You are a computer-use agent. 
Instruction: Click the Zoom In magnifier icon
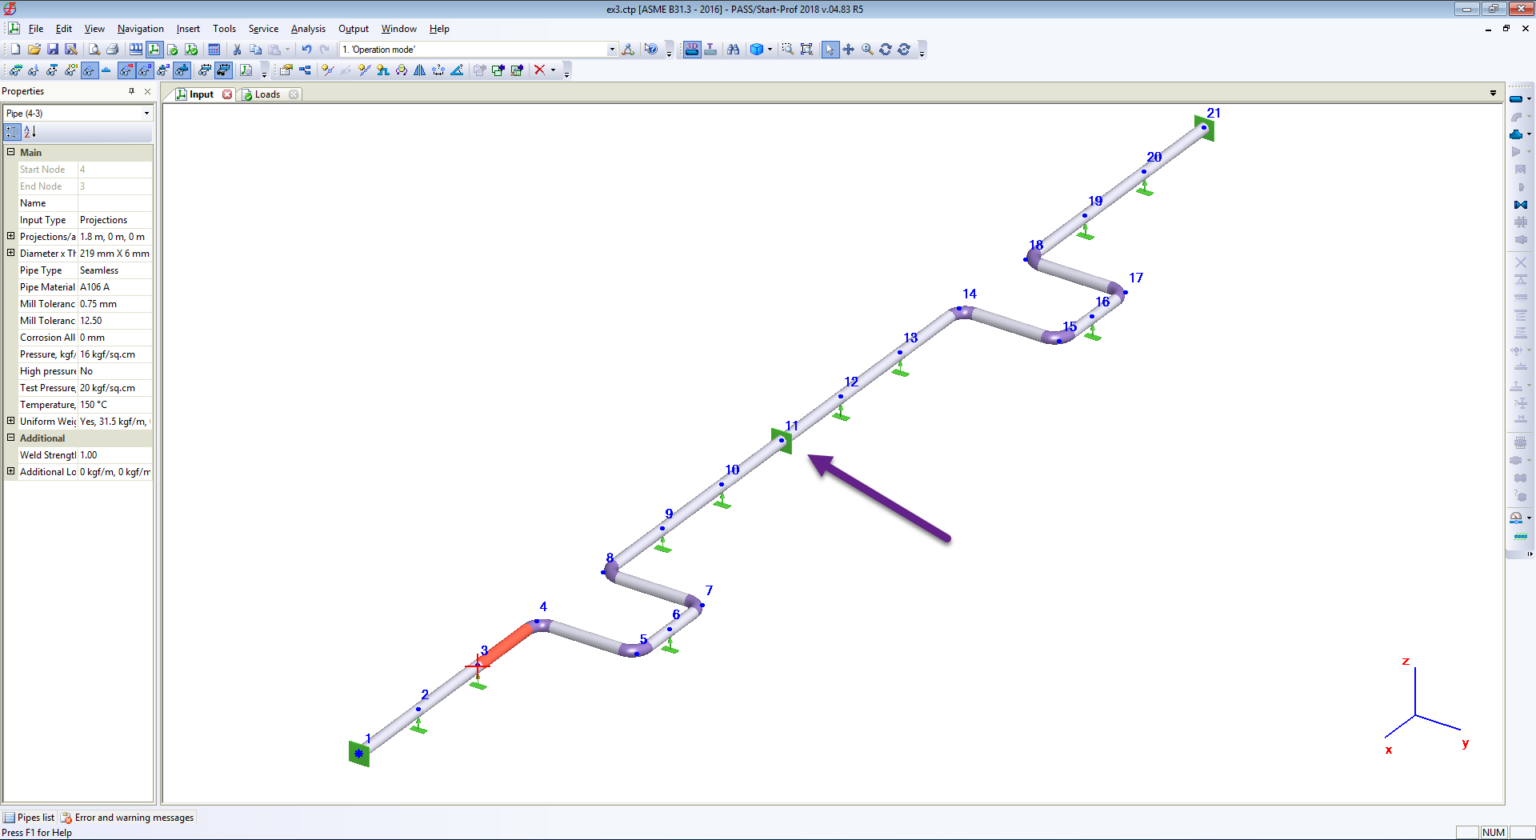pos(866,48)
